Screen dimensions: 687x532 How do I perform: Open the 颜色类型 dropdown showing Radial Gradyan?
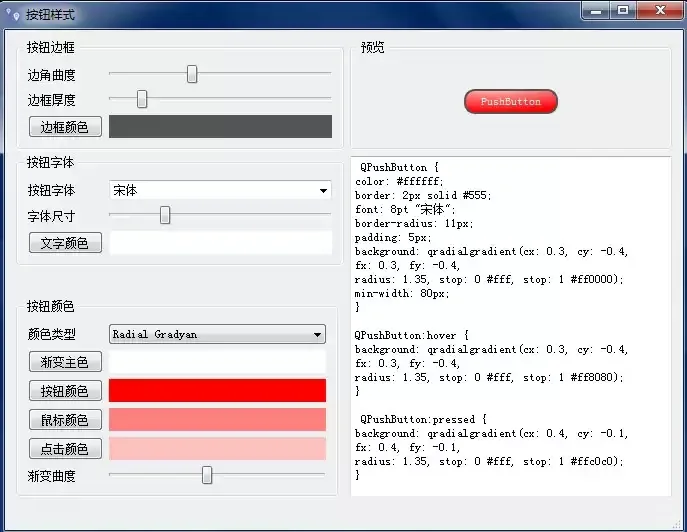(217, 334)
